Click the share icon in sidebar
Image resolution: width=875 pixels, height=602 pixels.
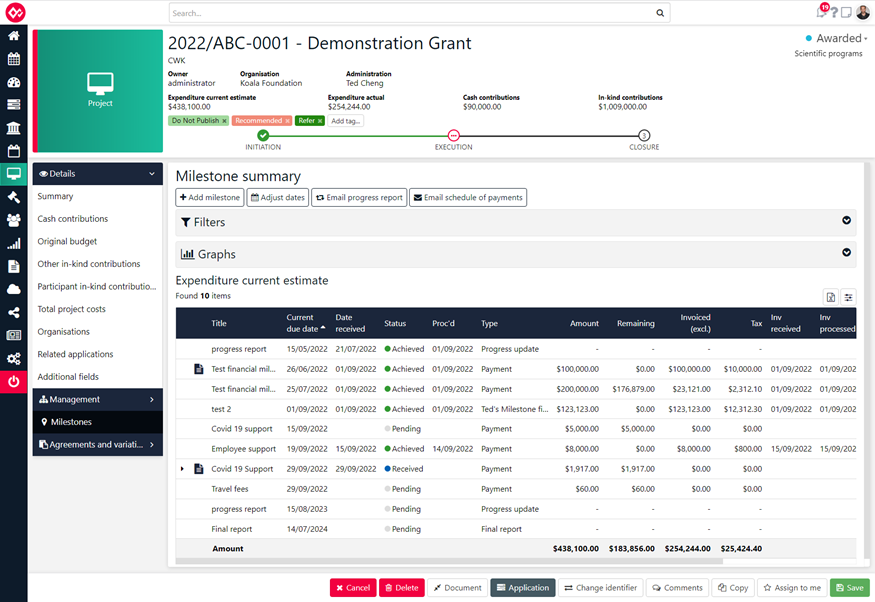pos(13,312)
